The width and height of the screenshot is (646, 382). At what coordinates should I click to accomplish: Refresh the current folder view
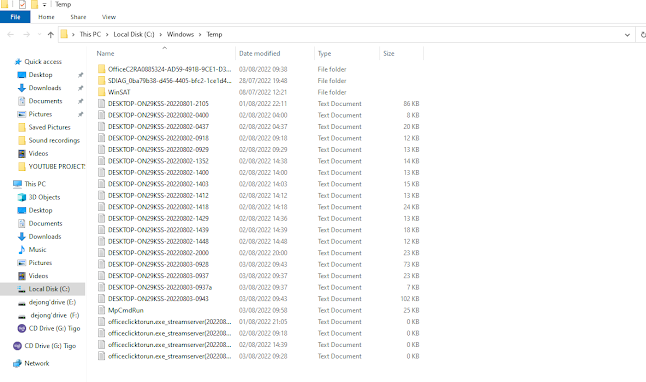click(642, 35)
